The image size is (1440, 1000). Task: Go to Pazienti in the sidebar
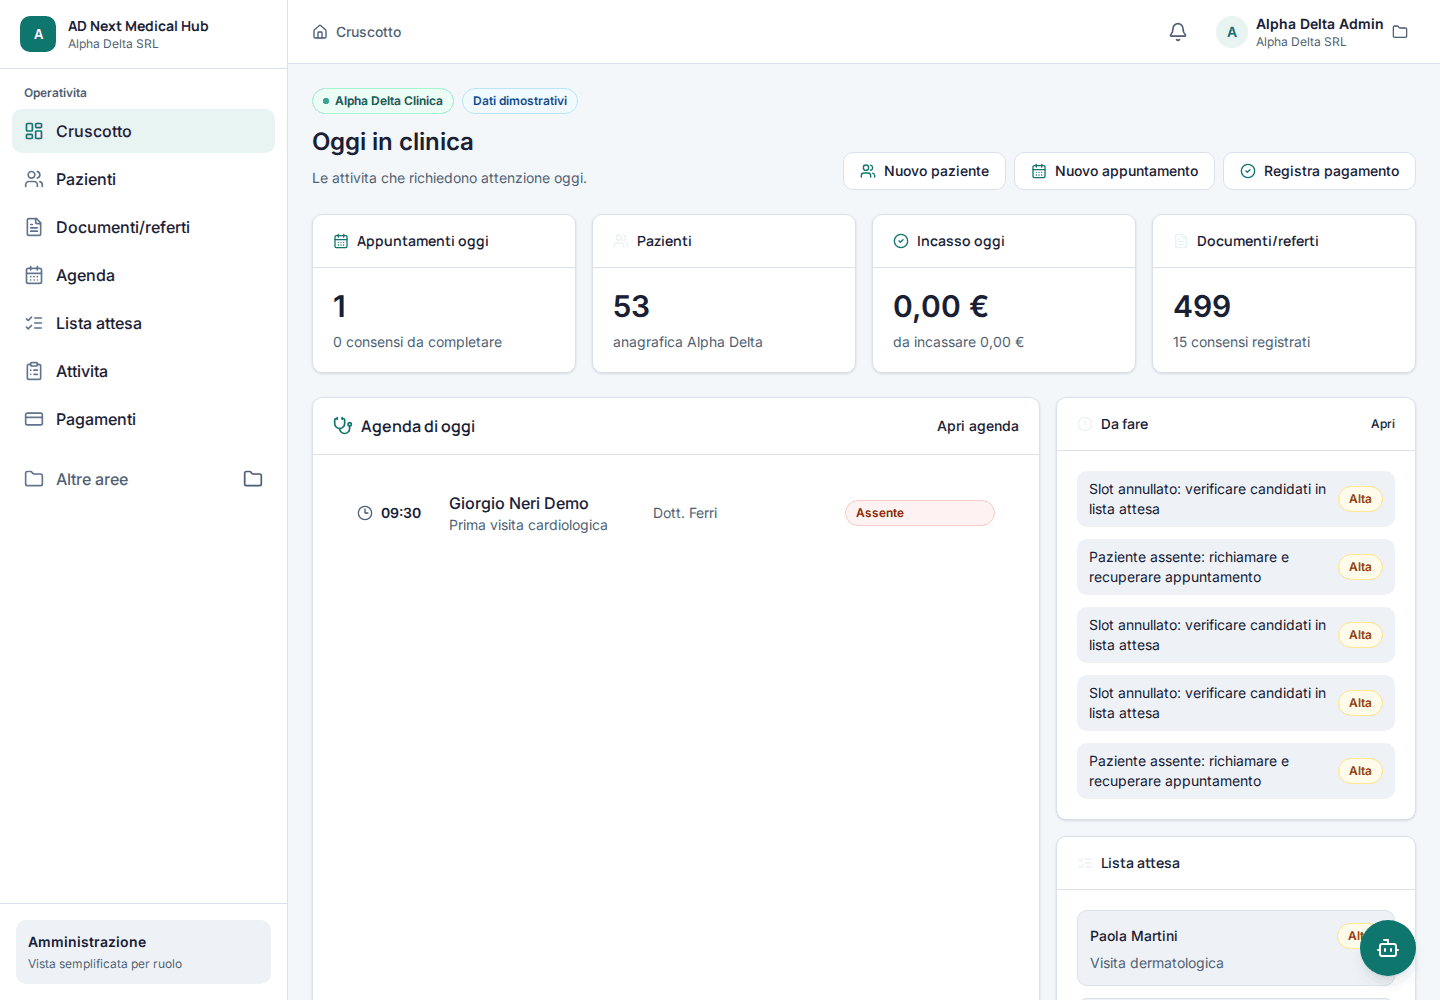point(144,179)
